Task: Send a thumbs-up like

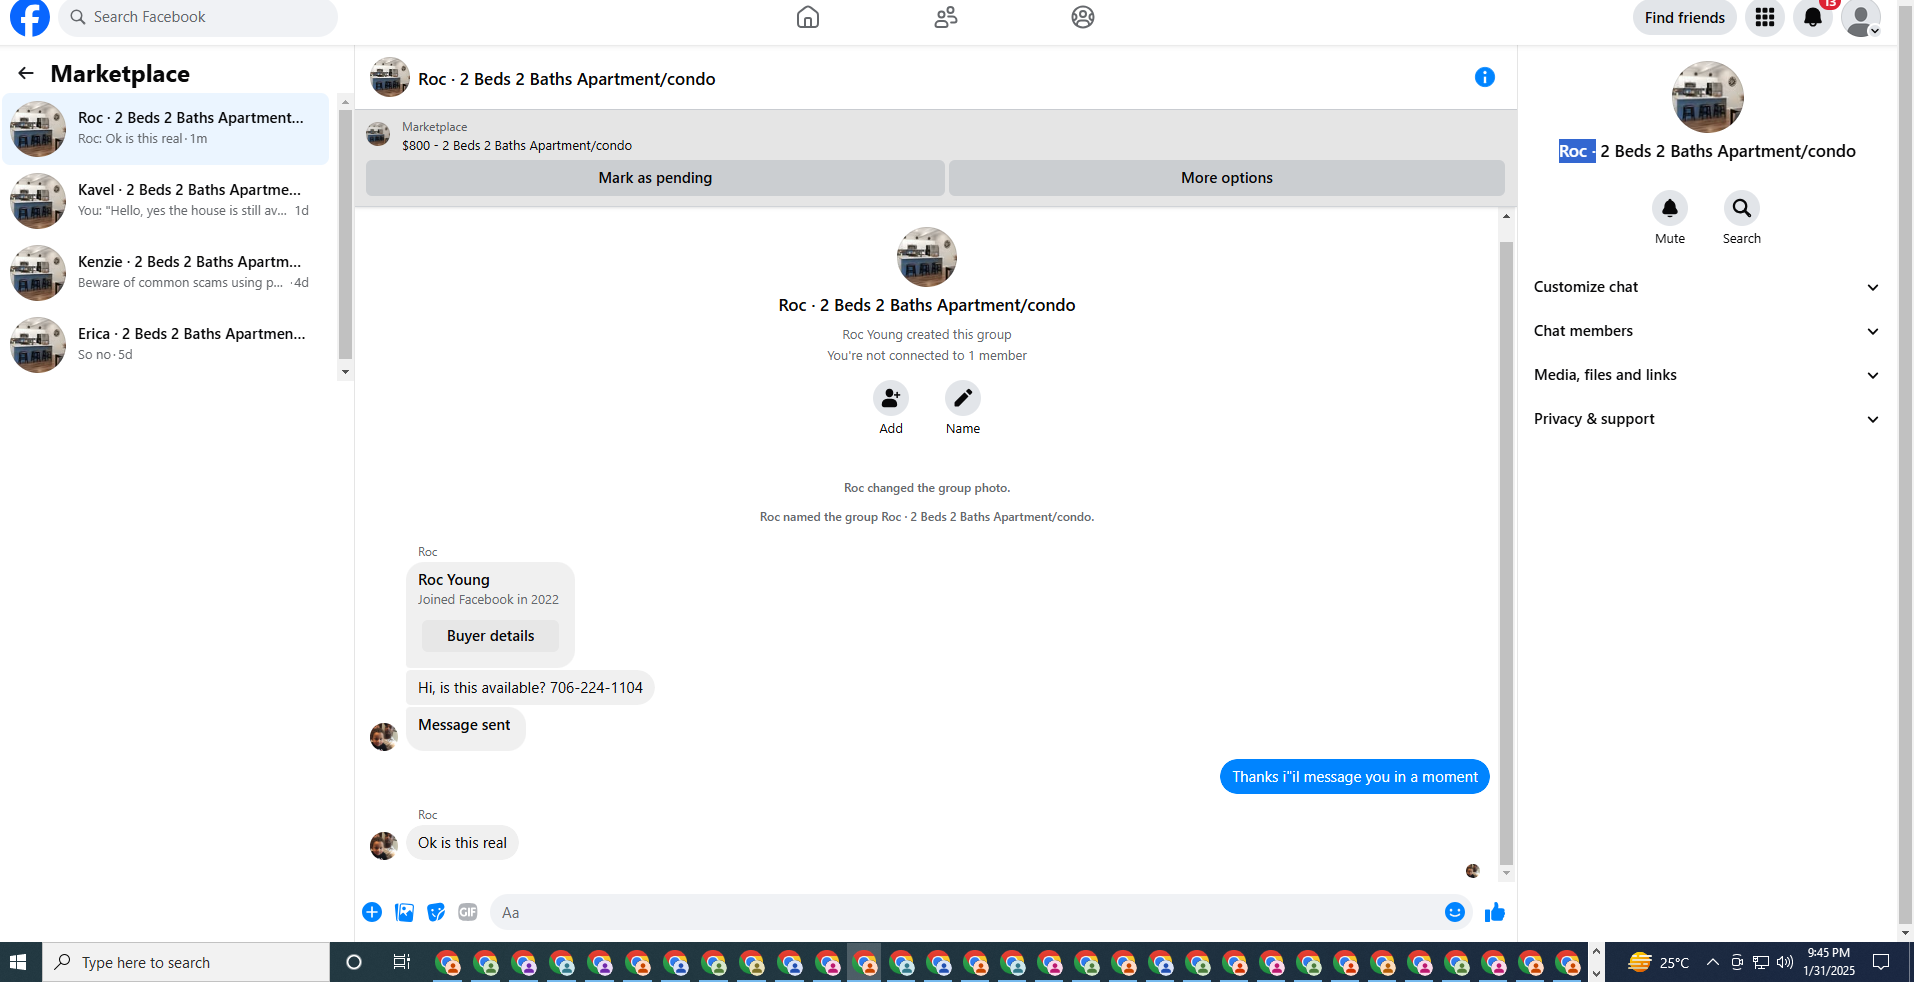Action: 1495,912
